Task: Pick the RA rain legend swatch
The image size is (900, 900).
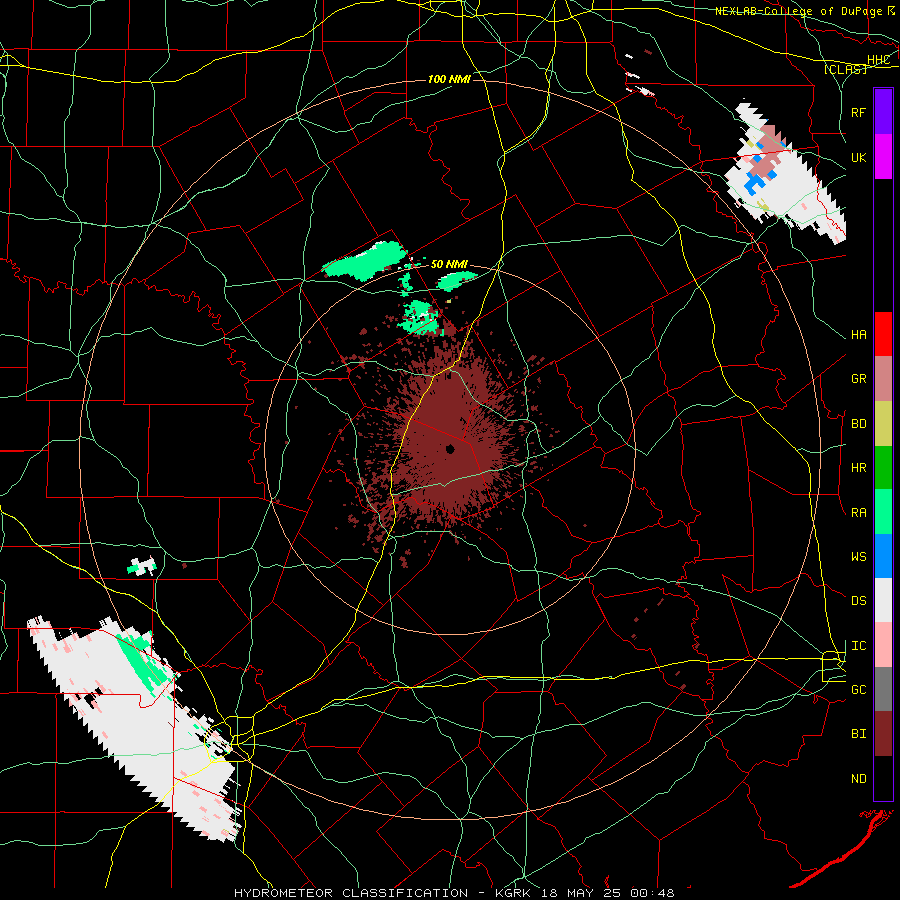Action: coord(883,512)
